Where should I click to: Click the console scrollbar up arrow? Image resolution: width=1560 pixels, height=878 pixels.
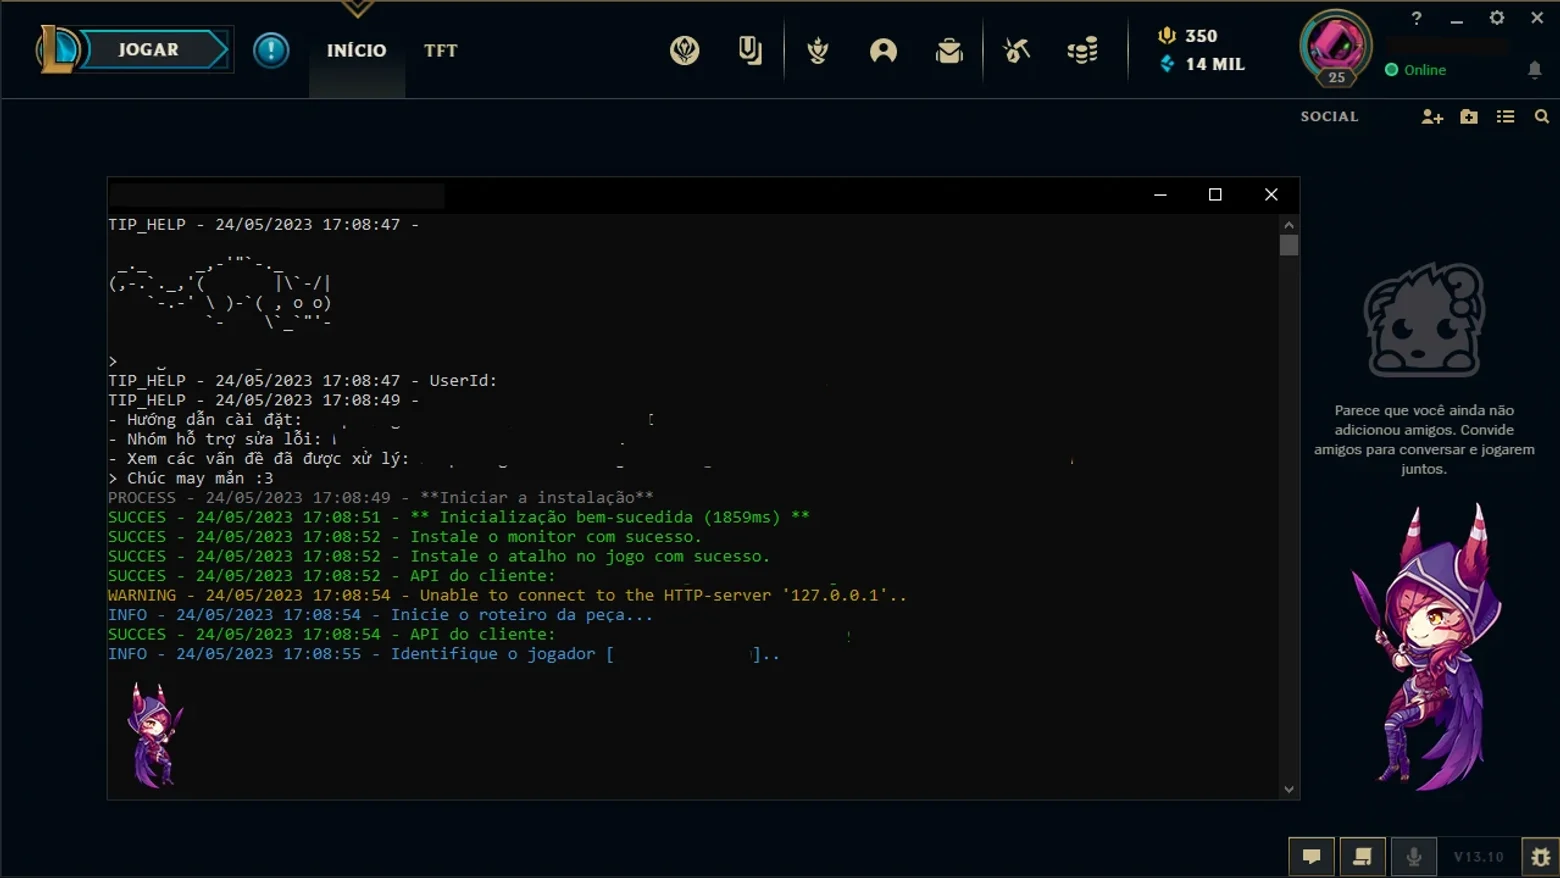(x=1289, y=225)
